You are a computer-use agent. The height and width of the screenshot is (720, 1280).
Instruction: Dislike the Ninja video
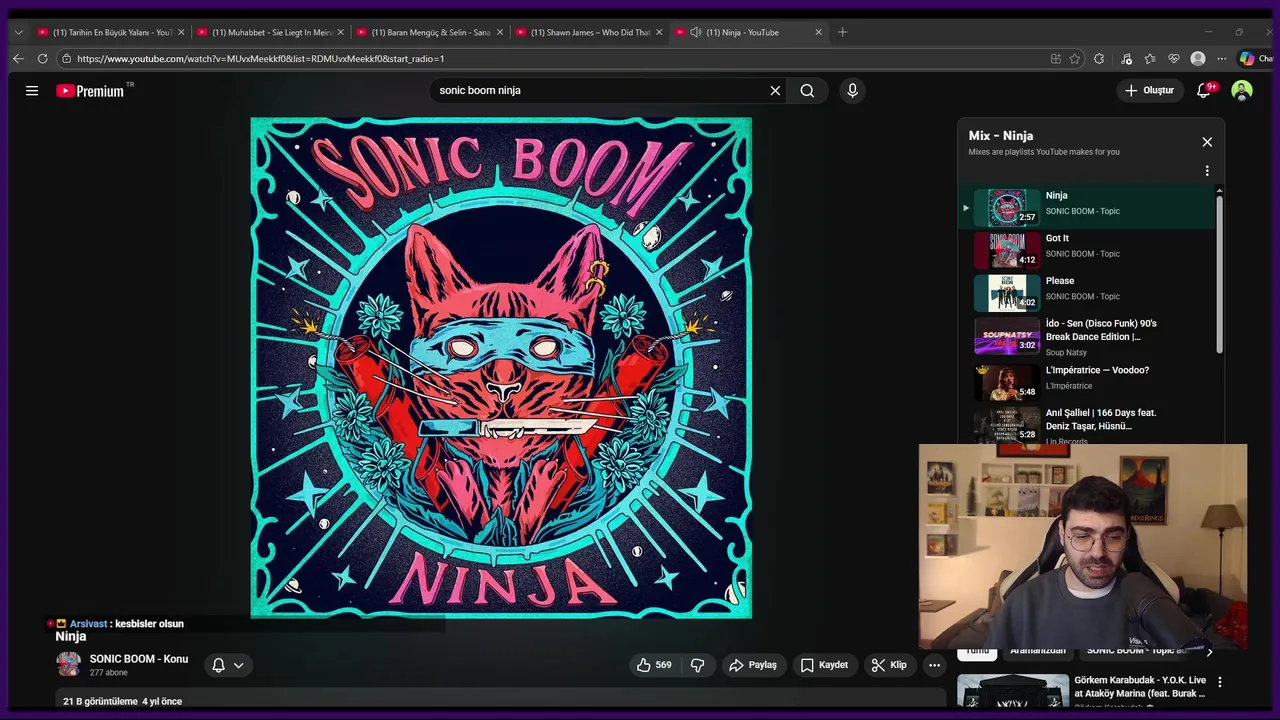point(698,665)
